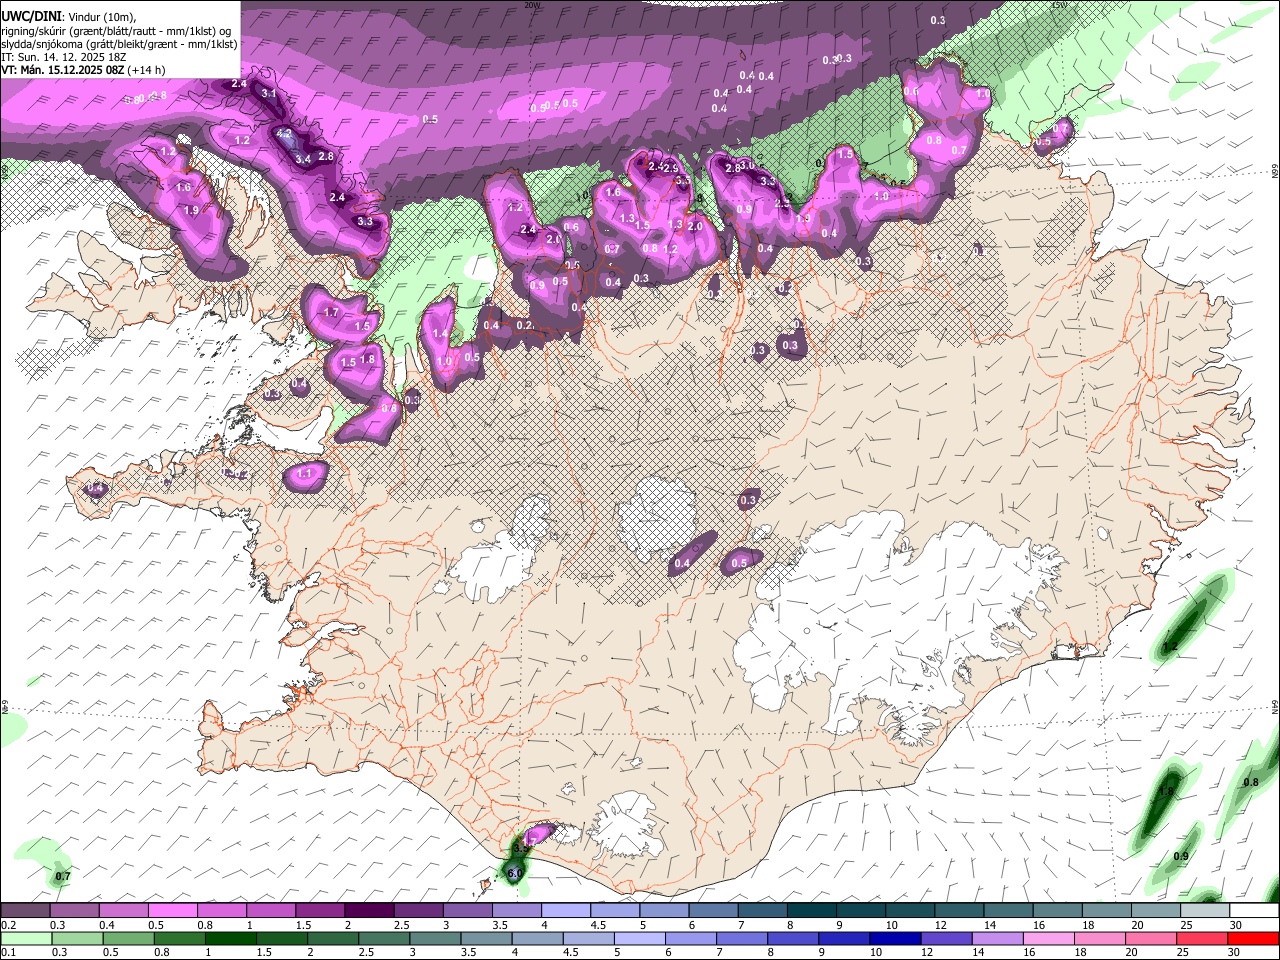Pick the palest green swatch above the 0.1 label
This screenshot has width=1280, height=960.
25,938
